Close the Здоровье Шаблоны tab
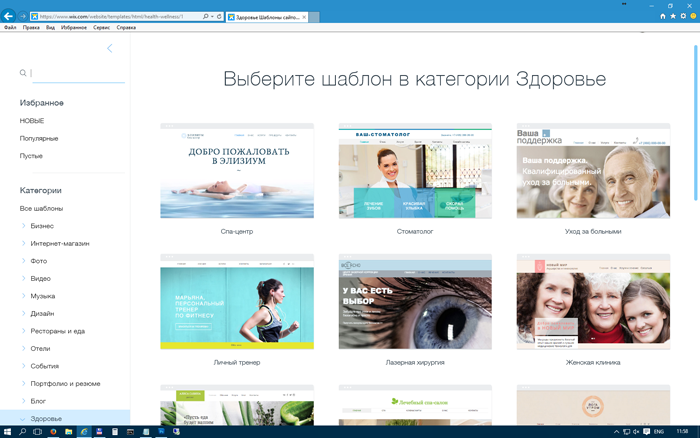 tap(304, 17)
